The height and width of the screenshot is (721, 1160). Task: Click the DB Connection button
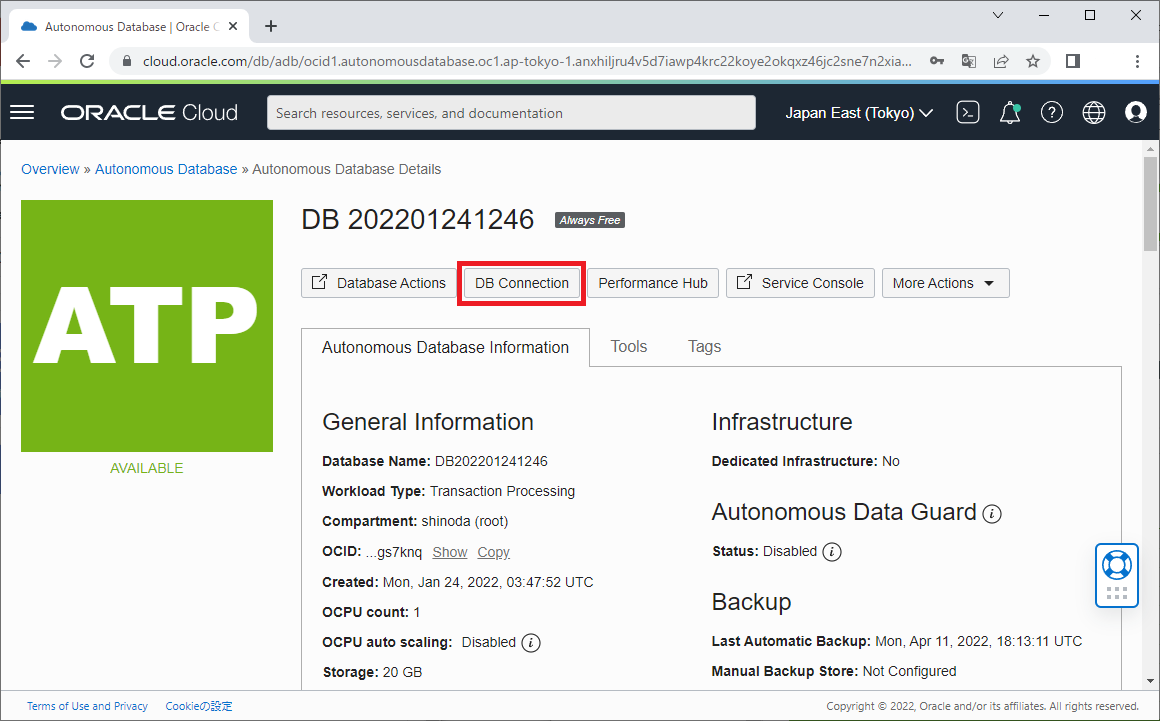[x=522, y=283]
